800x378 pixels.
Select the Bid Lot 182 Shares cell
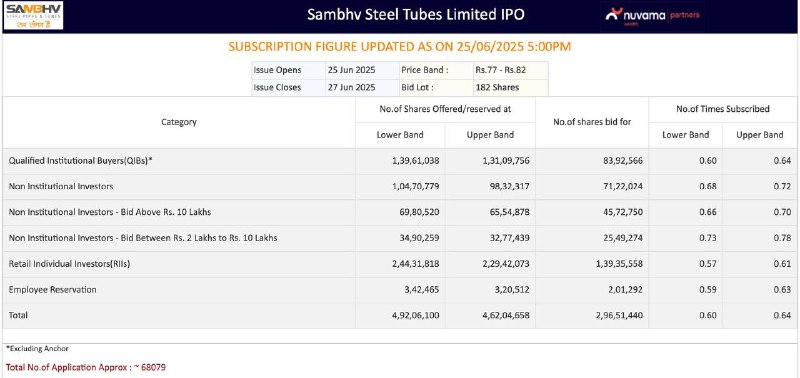click(497, 87)
